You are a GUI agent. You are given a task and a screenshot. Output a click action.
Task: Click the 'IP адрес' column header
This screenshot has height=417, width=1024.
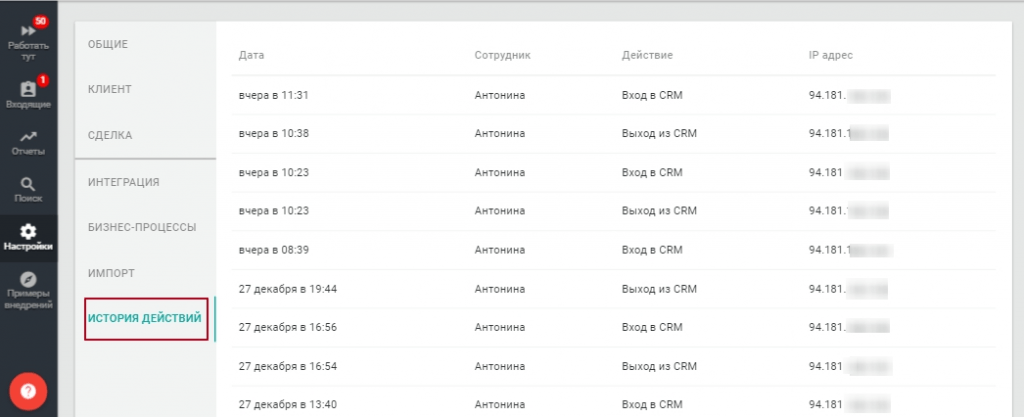[x=830, y=55]
